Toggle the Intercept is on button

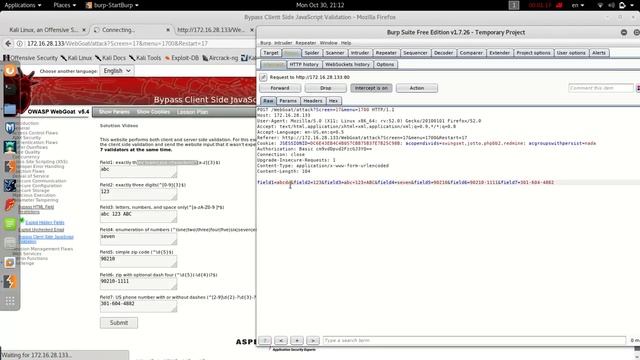(371, 88)
